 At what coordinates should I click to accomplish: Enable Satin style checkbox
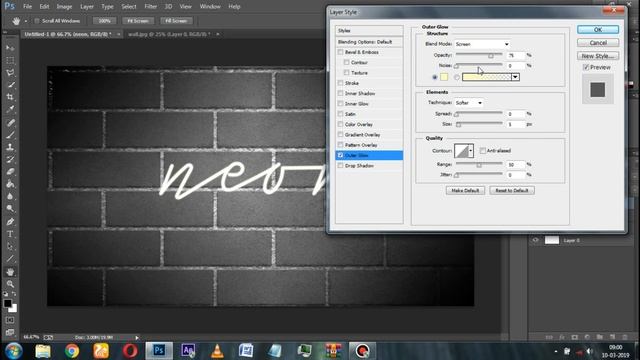[340, 114]
